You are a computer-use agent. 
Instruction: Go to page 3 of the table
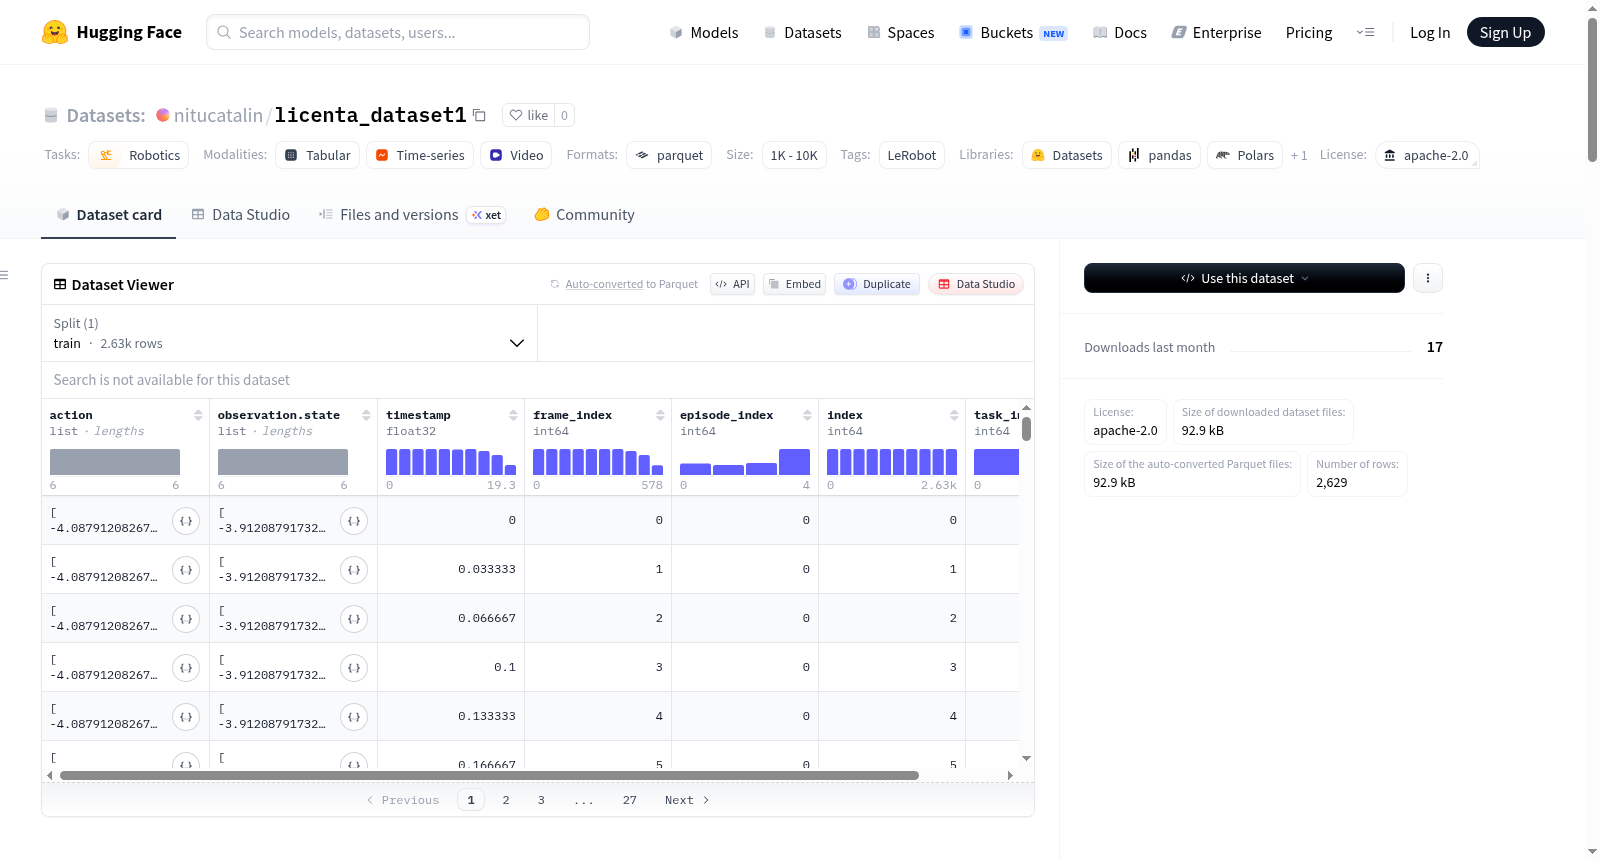tap(541, 800)
